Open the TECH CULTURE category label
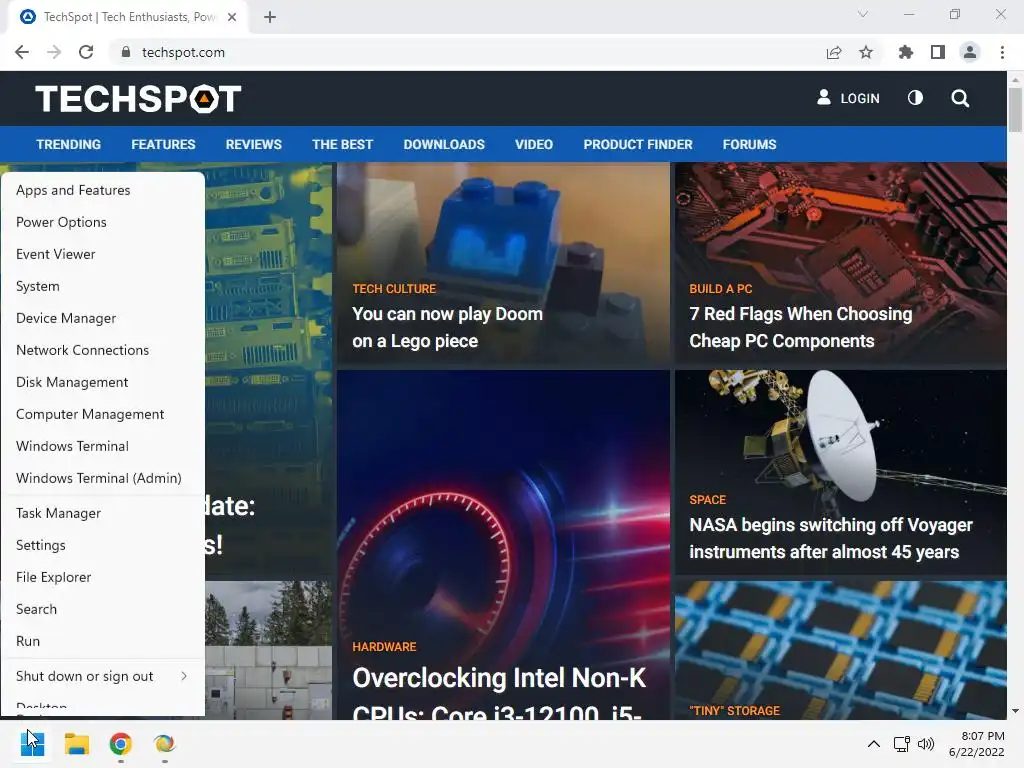The height and width of the screenshot is (768, 1024). 394,289
